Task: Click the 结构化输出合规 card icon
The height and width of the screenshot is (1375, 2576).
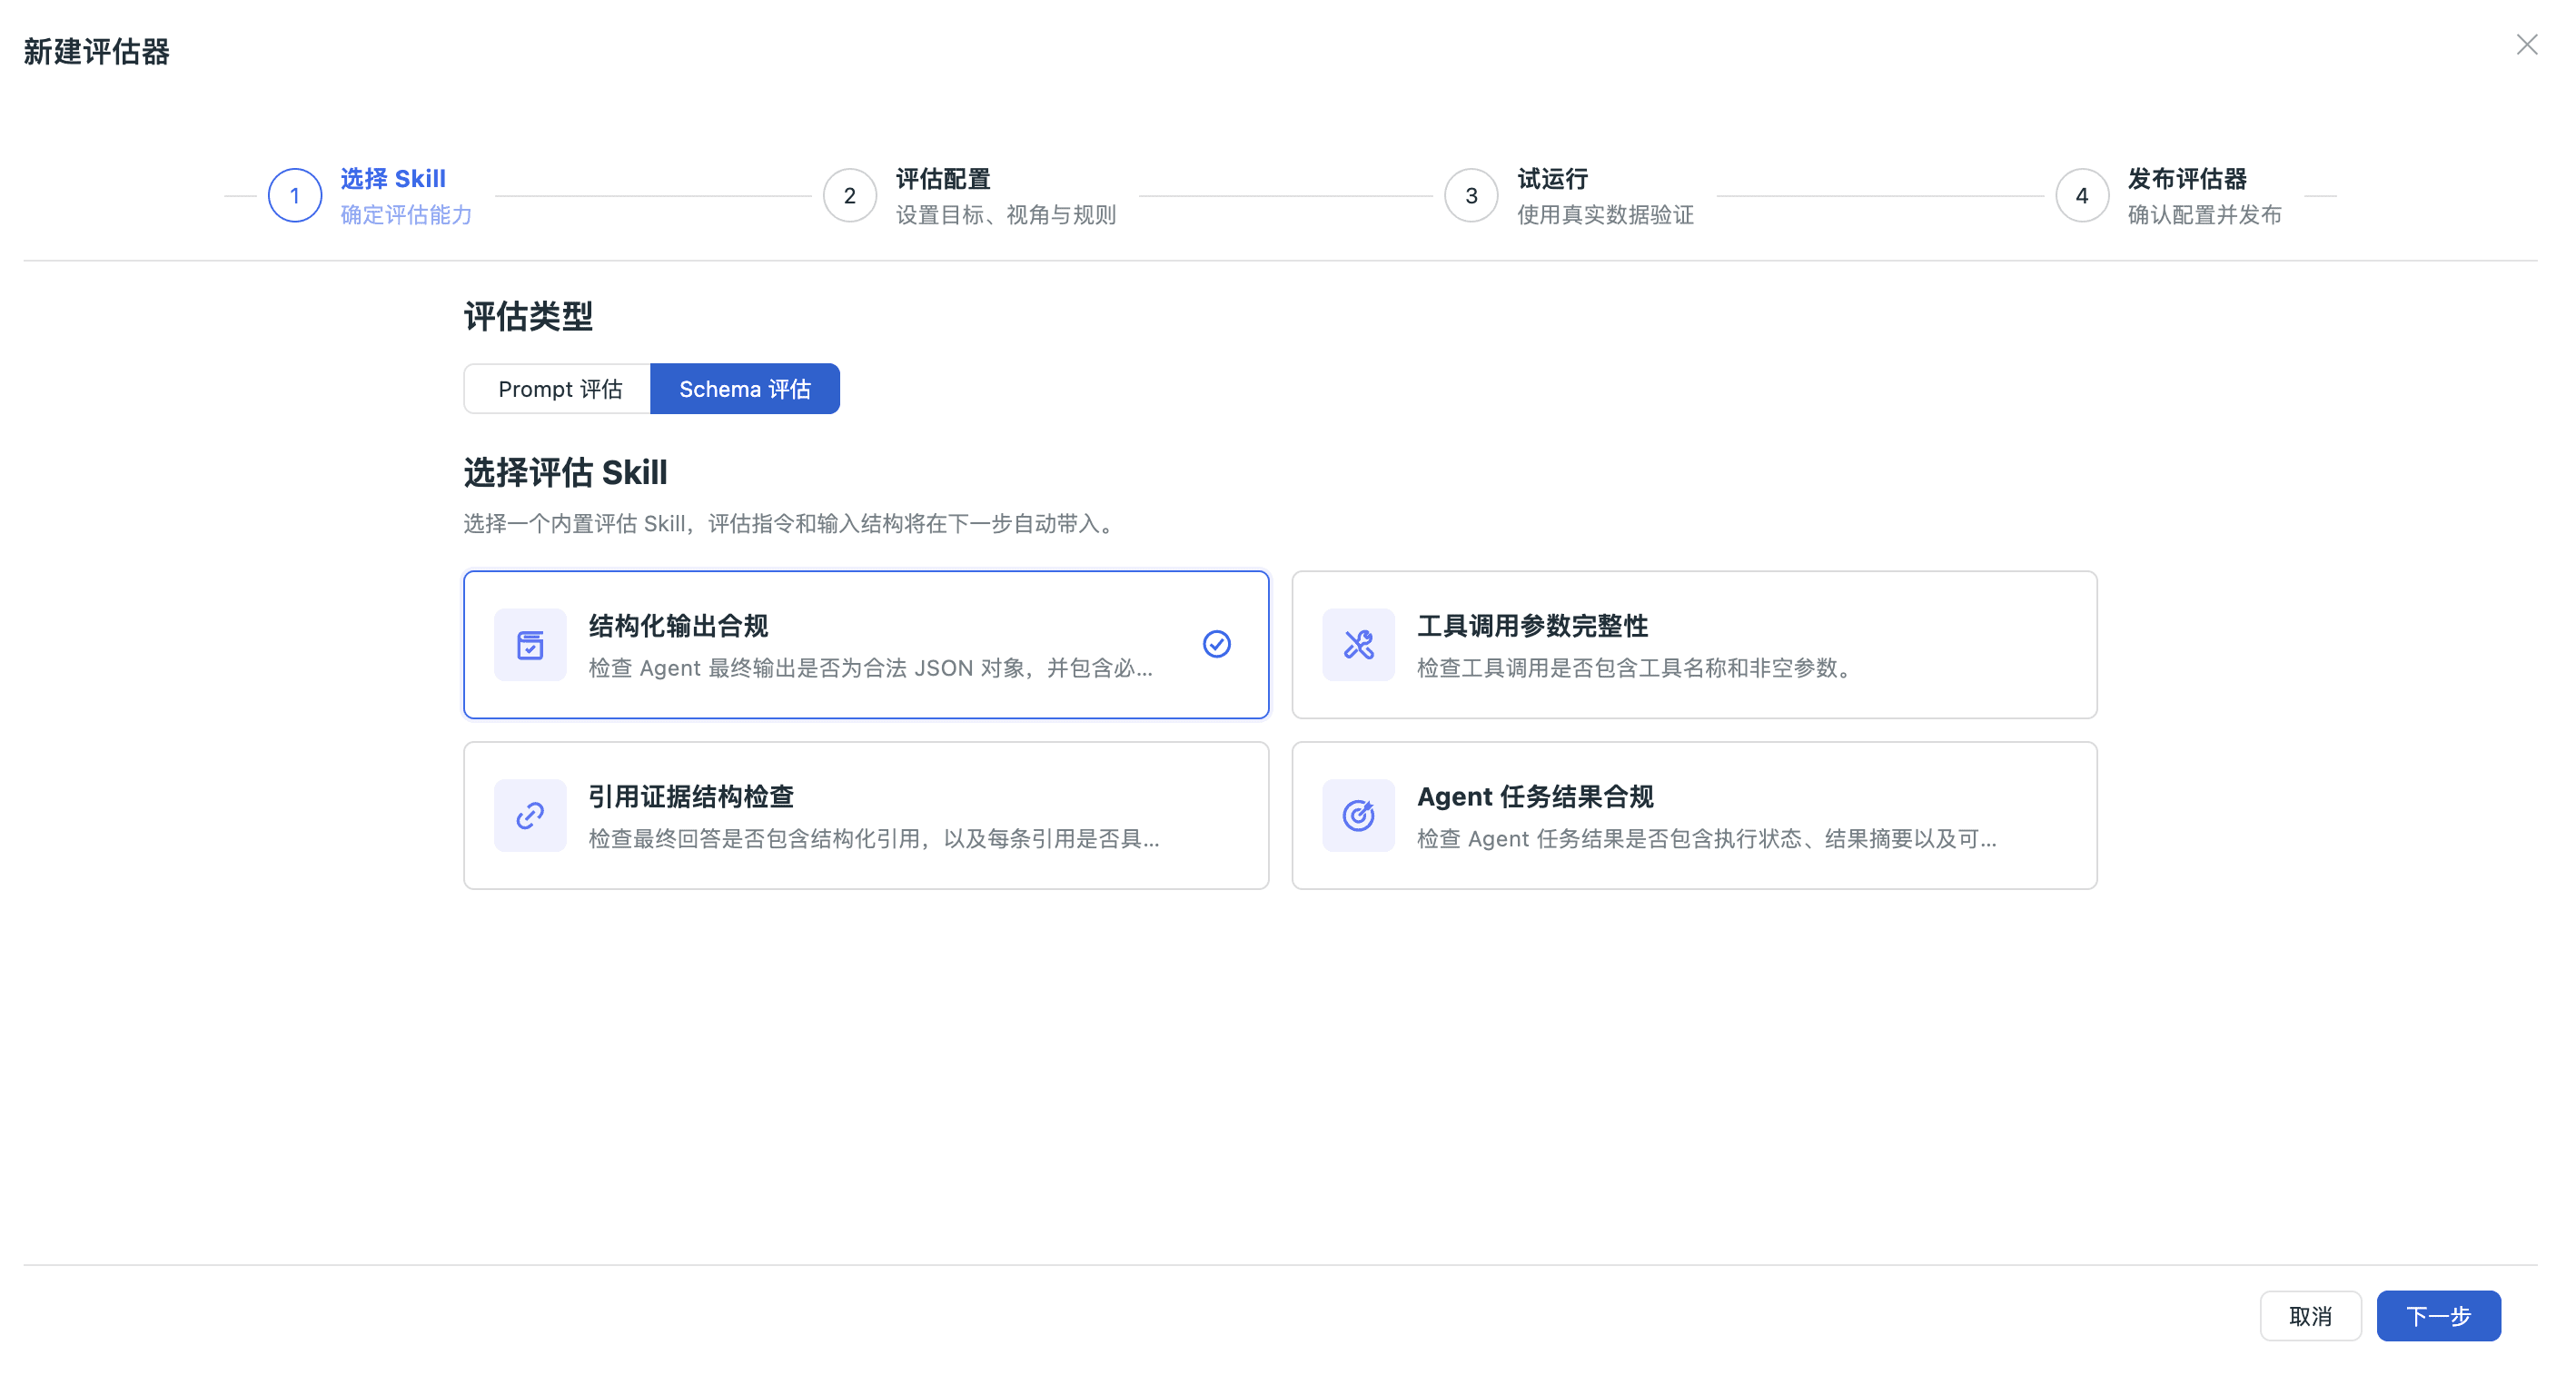Action: (x=530, y=645)
